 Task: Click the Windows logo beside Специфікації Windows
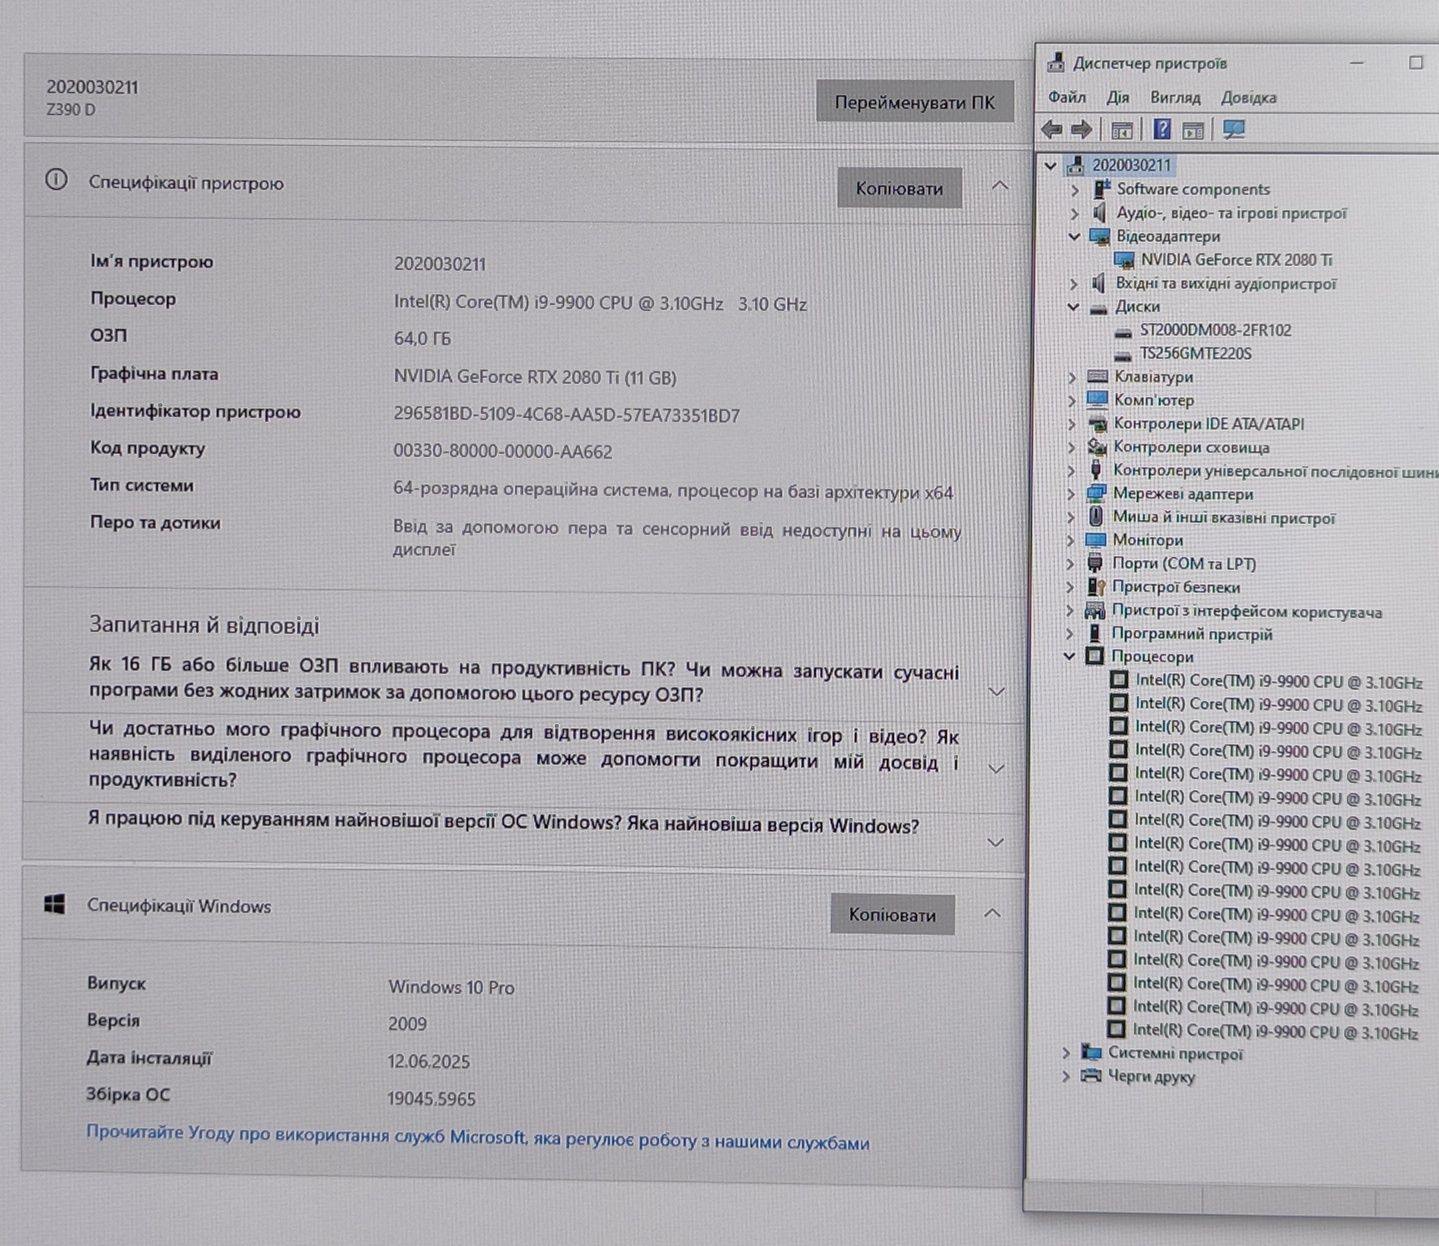(55, 904)
